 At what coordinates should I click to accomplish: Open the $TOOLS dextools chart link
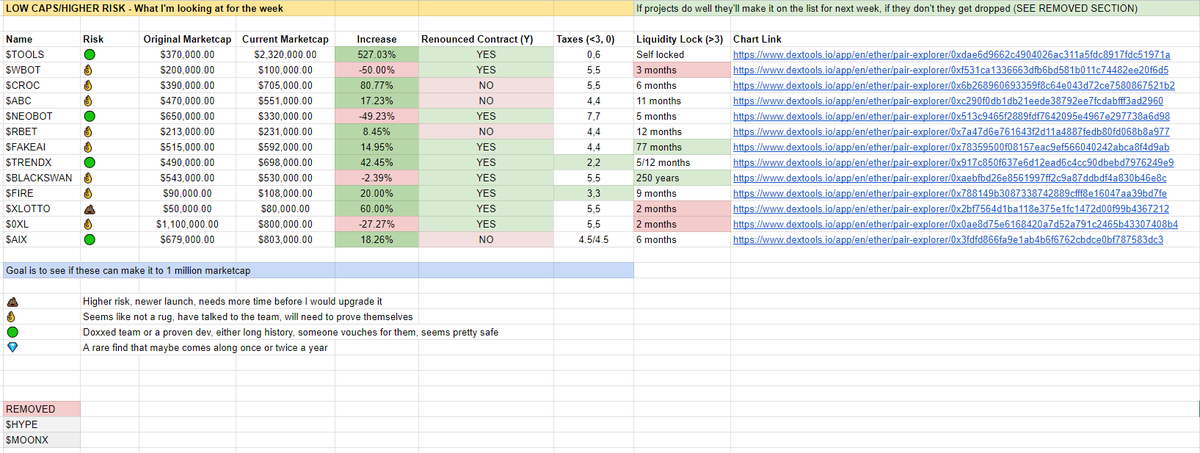pyautogui.click(x=952, y=55)
